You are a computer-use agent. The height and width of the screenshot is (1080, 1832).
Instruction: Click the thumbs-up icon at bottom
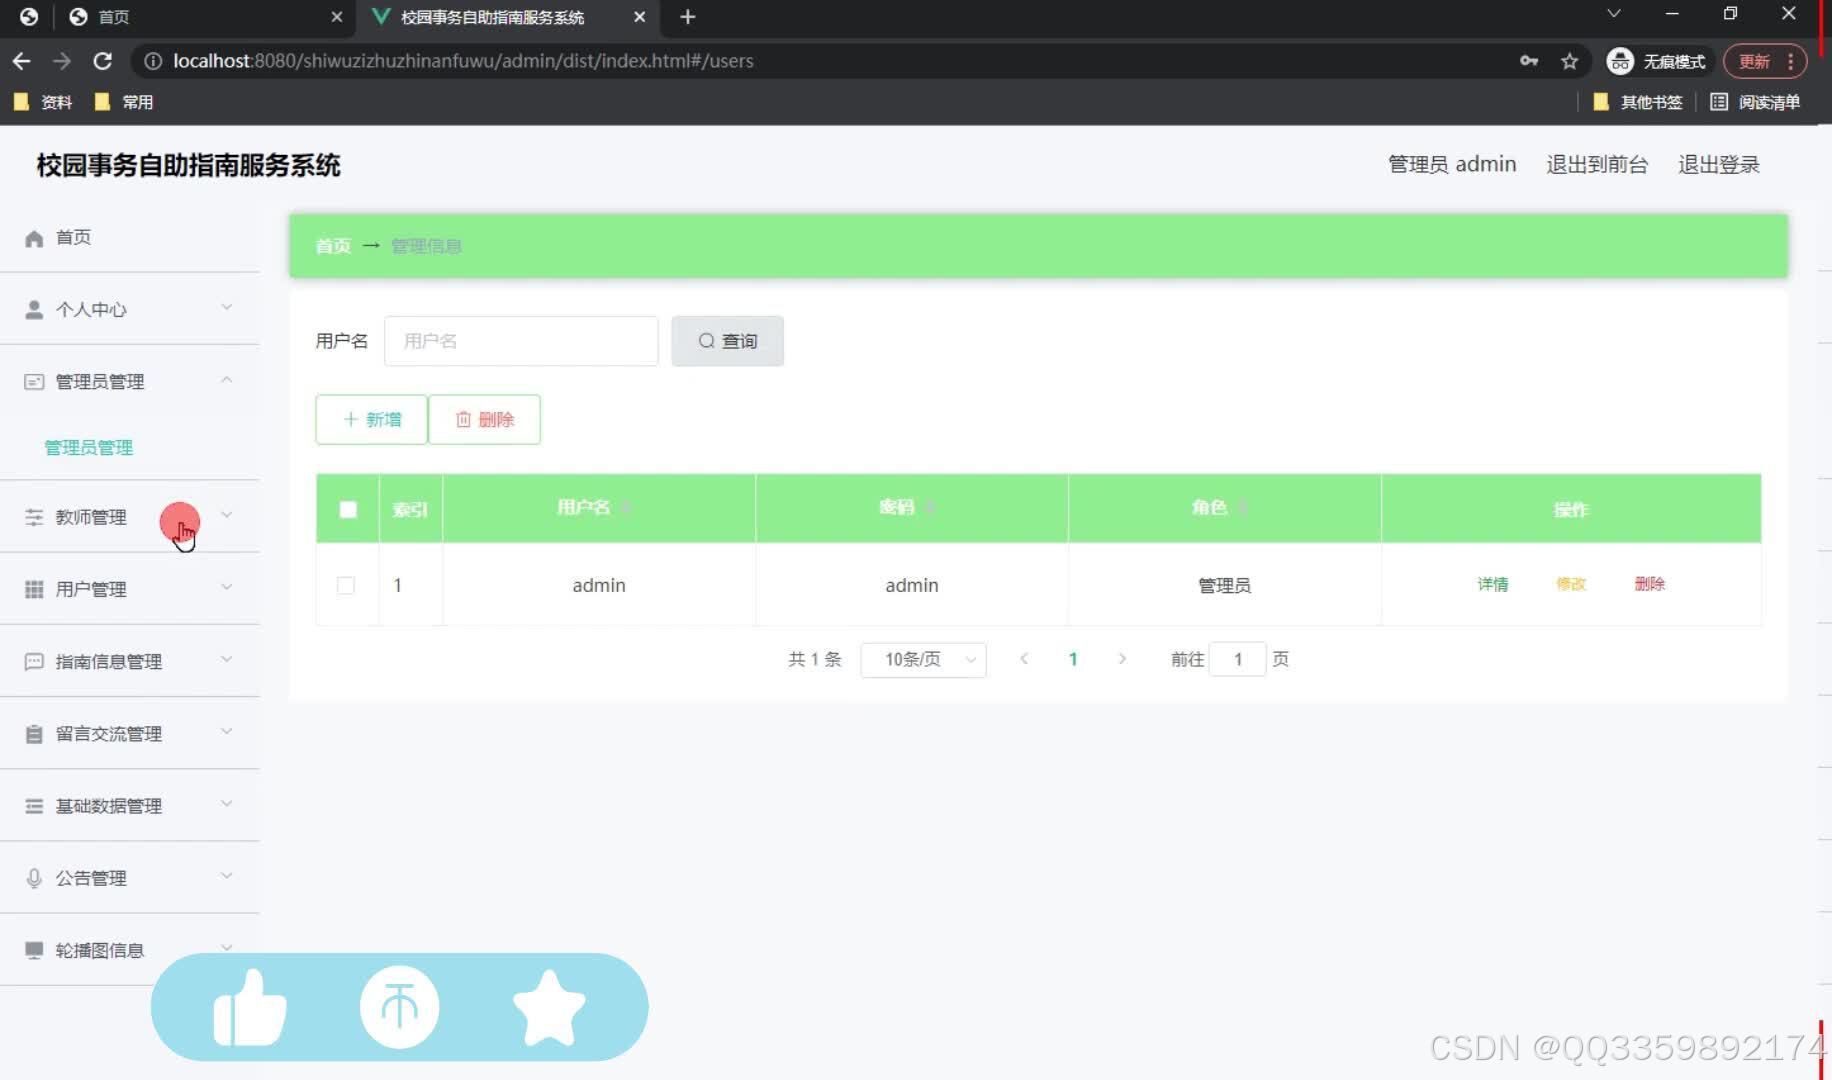(x=249, y=1007)
